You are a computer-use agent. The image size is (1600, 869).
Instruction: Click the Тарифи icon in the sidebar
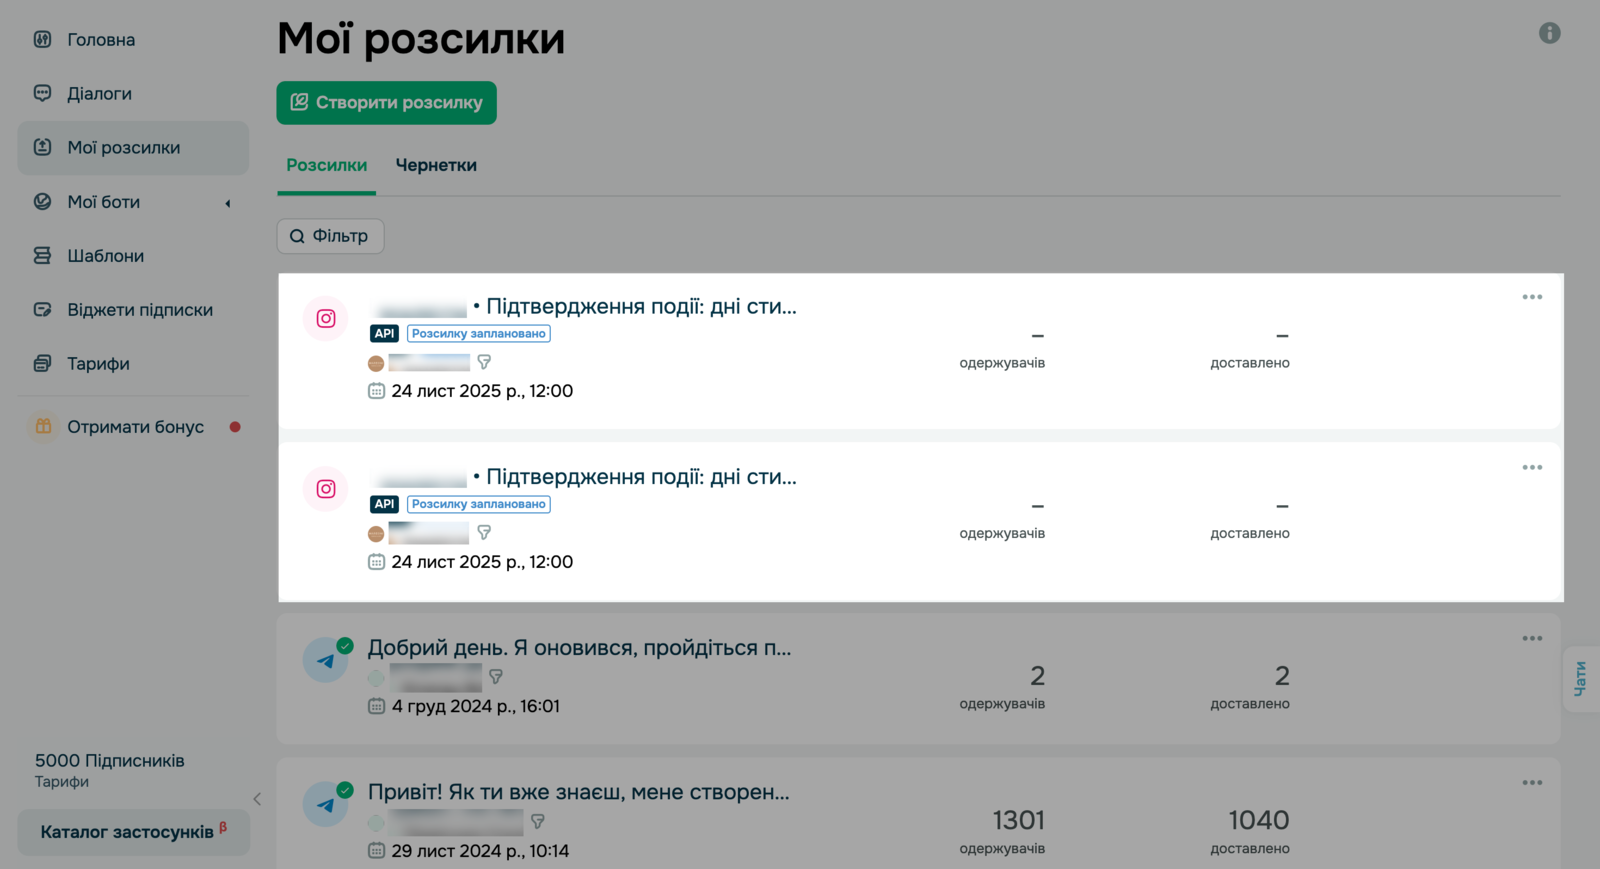click(x=42, y=364)
